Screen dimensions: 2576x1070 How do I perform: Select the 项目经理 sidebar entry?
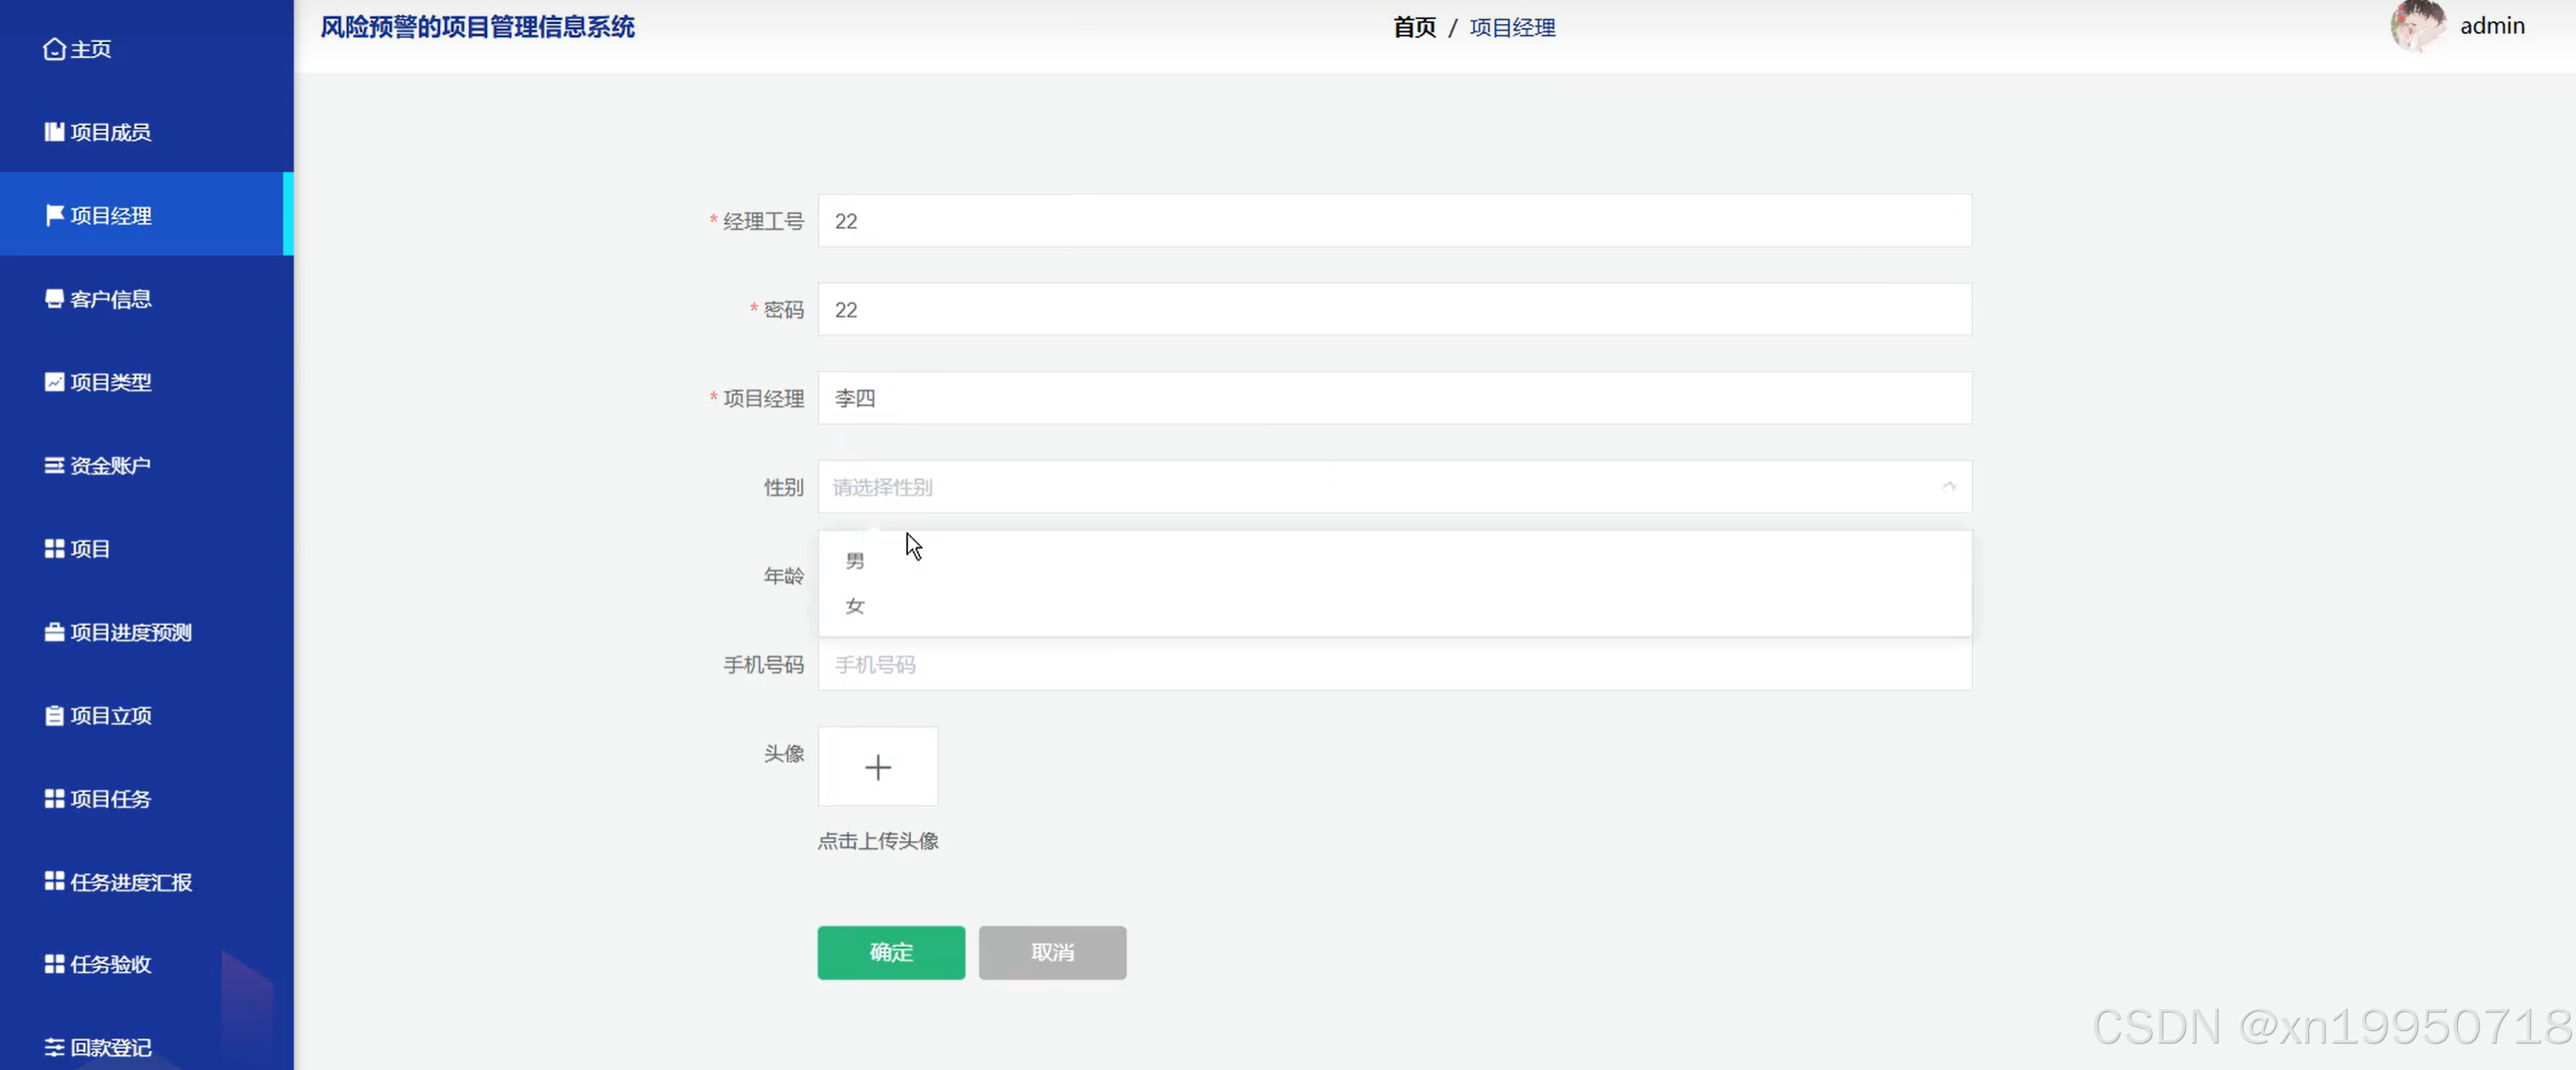(147, 215)
